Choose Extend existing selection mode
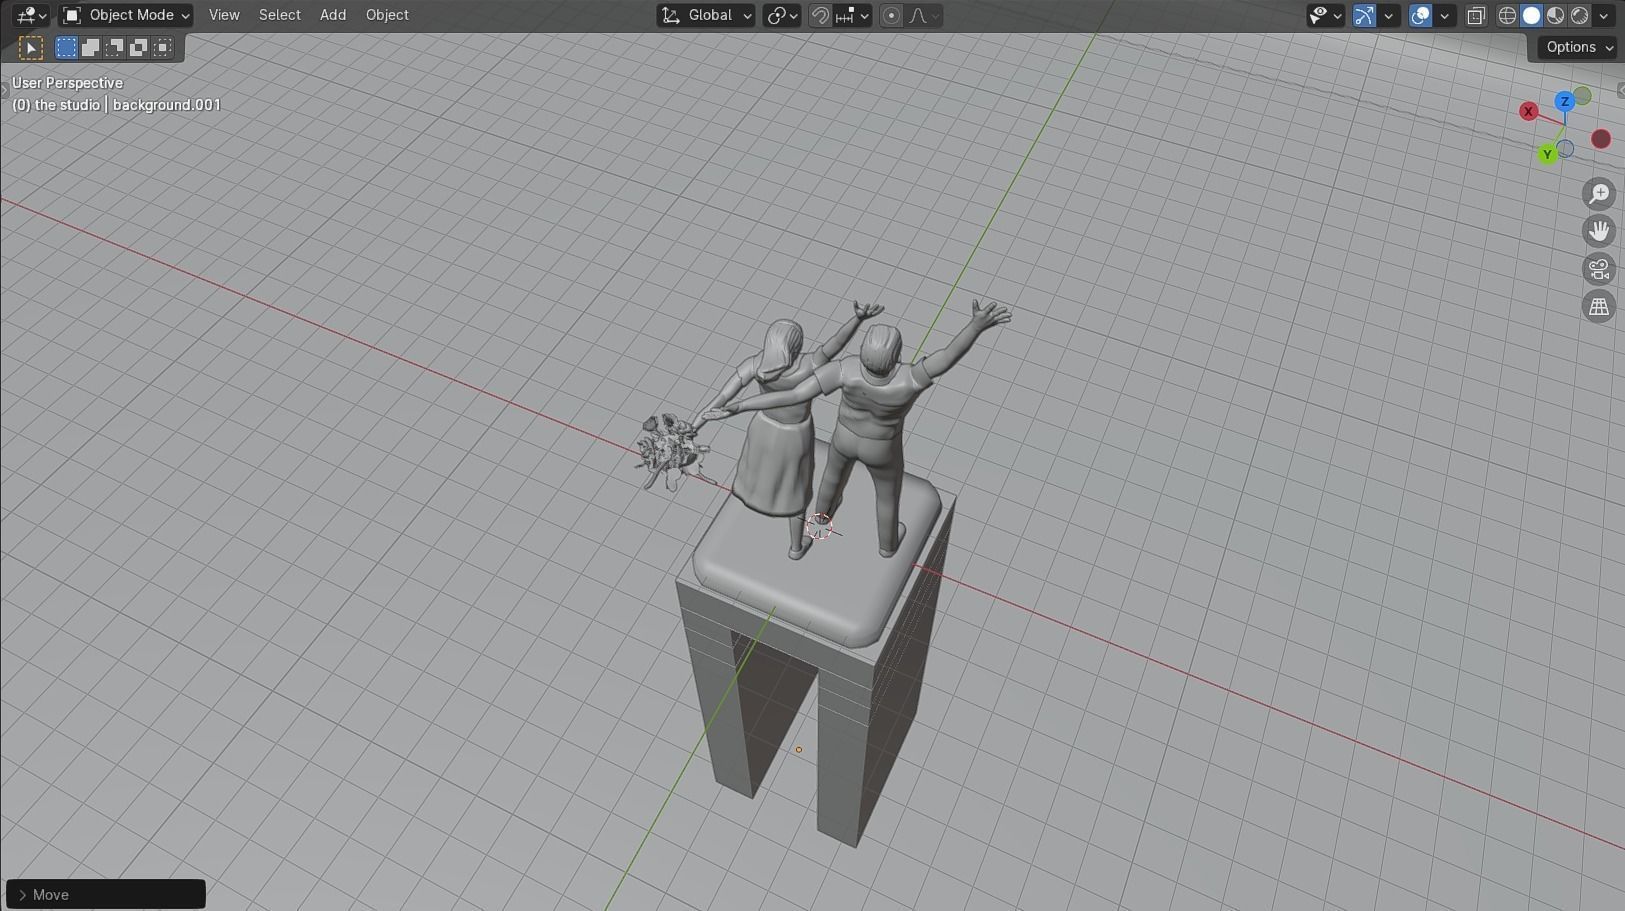 90,47
